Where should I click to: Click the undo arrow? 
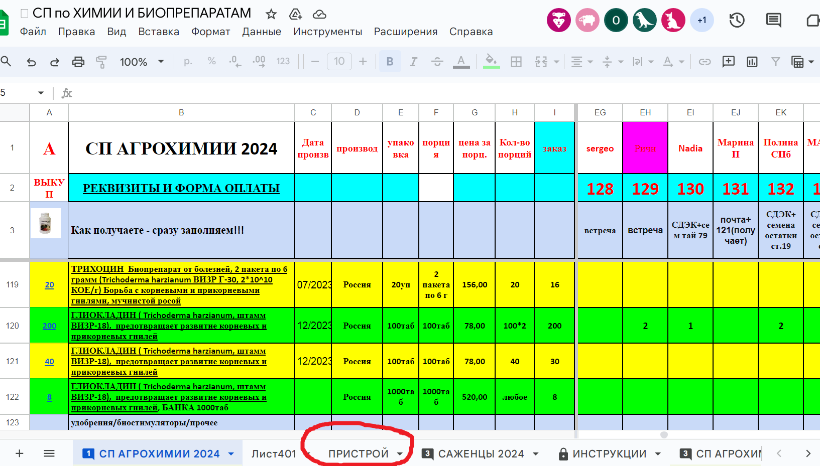click(31, 62)
